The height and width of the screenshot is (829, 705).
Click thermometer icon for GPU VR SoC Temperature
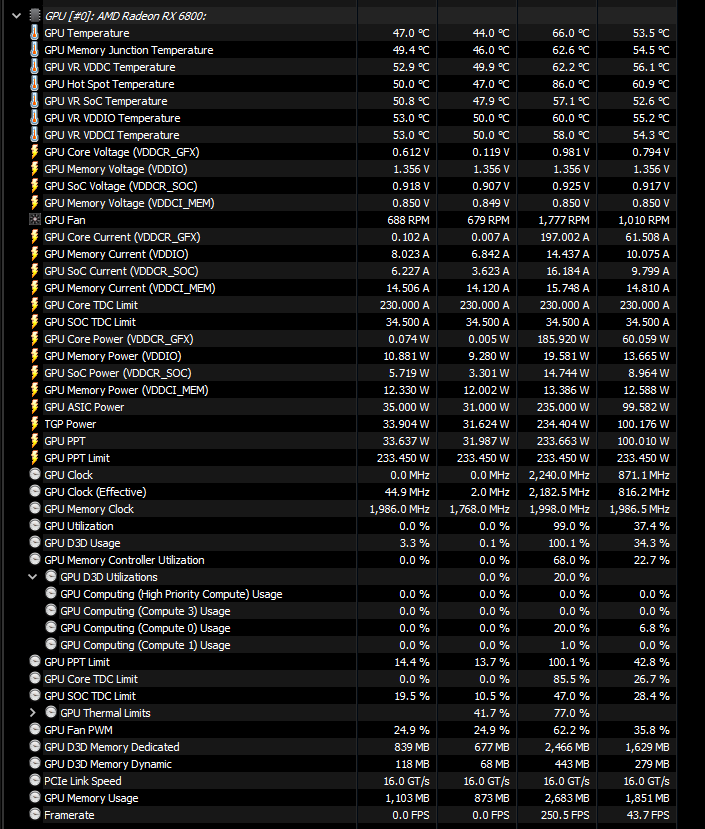click(x=34, y=100)
